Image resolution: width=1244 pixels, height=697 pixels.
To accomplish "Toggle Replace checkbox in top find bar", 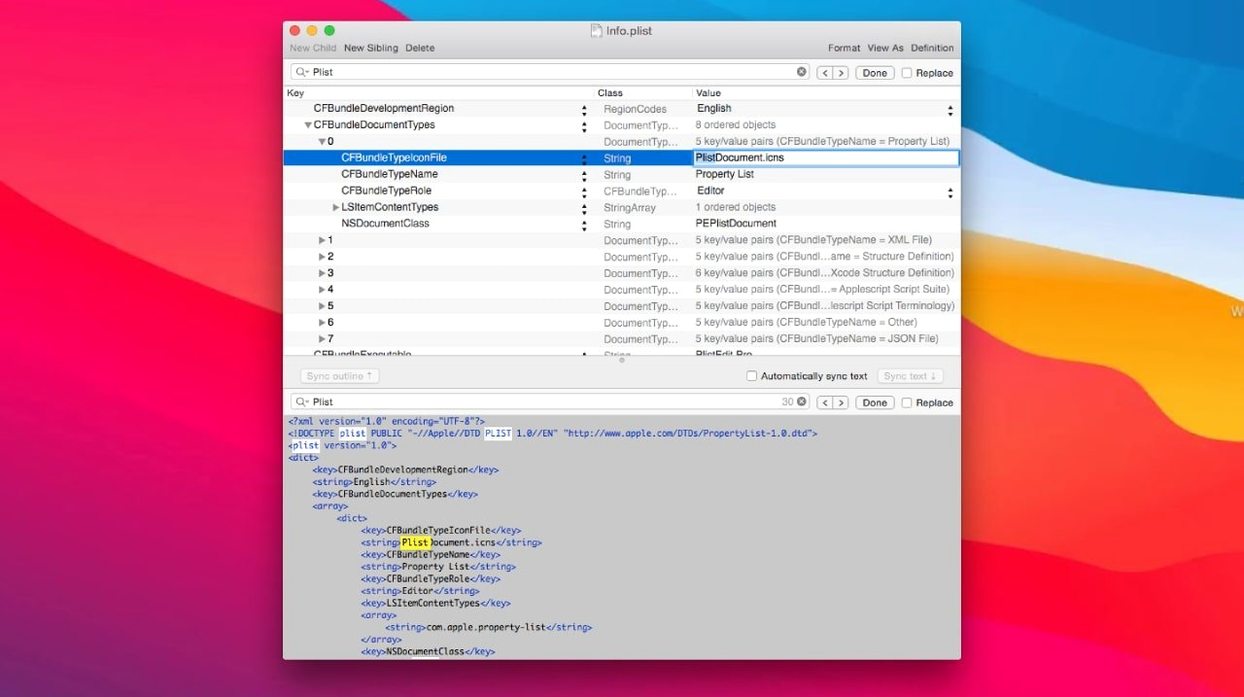I will (x=907, y=73).
